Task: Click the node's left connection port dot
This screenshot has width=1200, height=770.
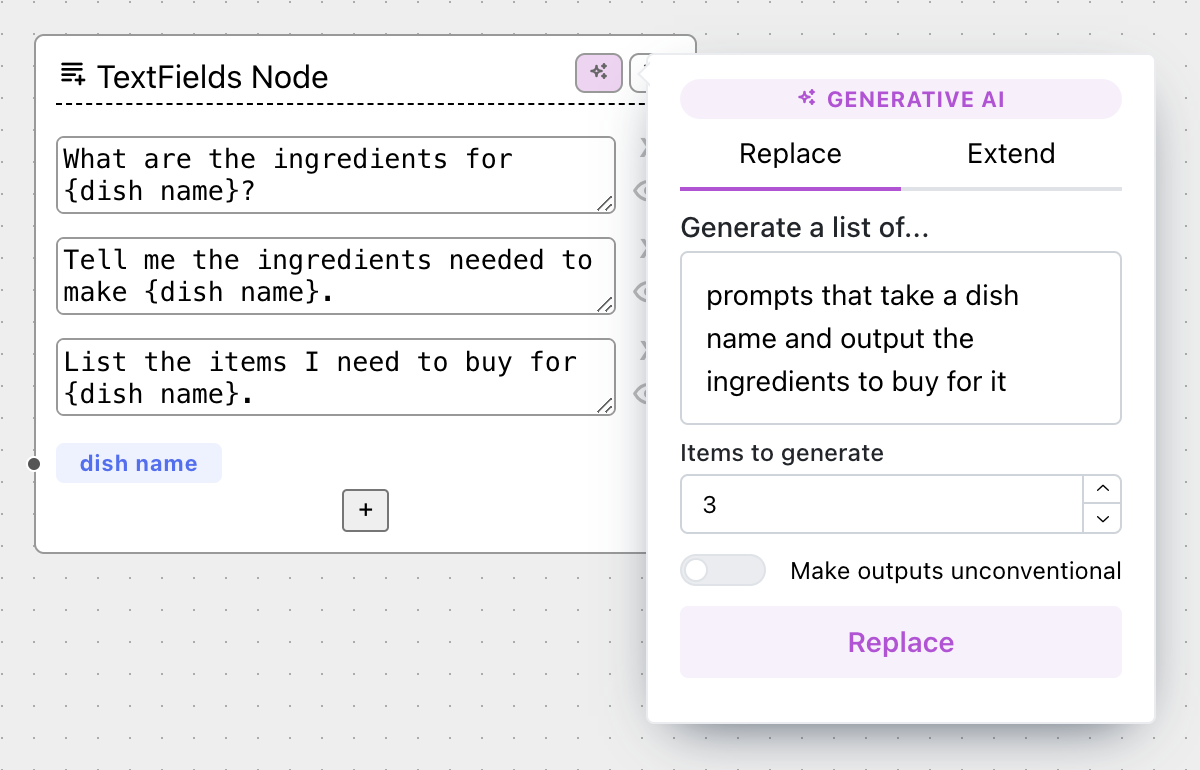Action: coord(33,464)
